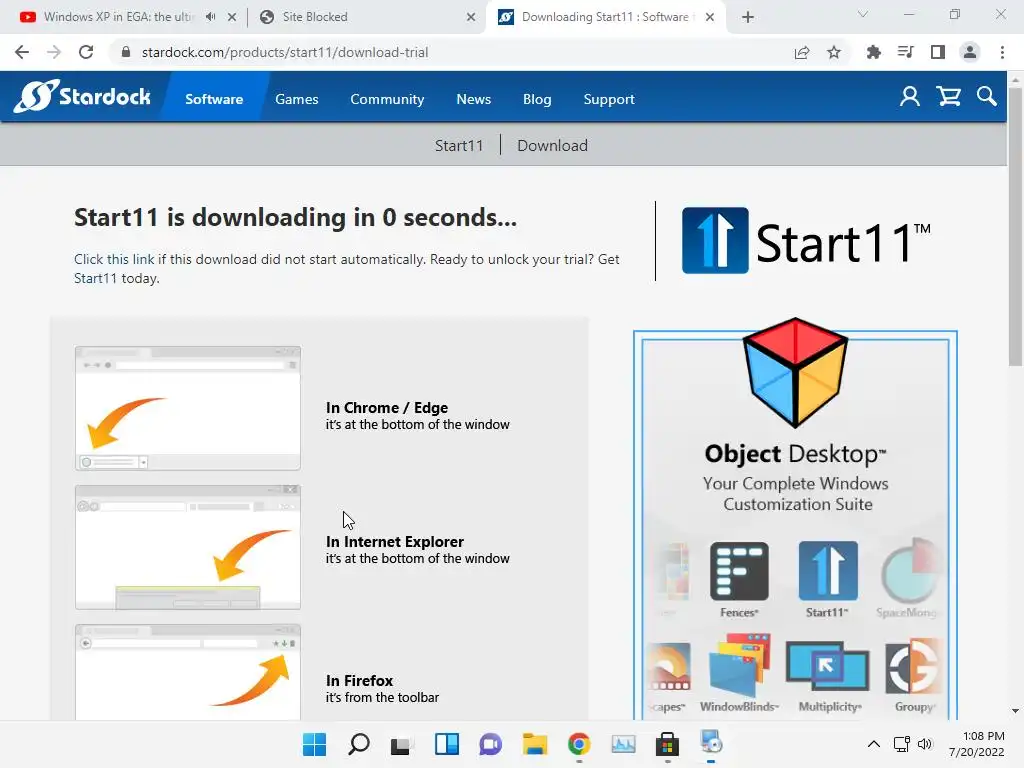Viewport: 1024px width, 768px height.
Task: Open the Games menu
Action: [x=296, y=99]
